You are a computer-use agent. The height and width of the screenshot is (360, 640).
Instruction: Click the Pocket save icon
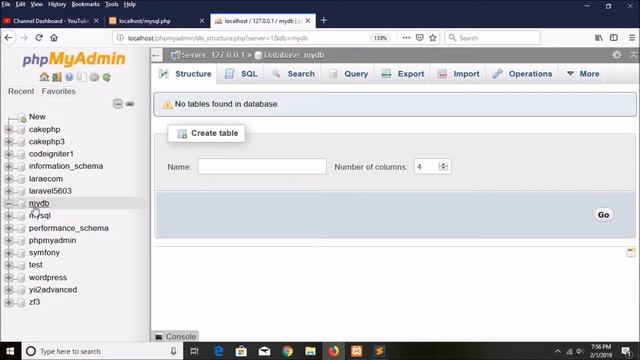click(420, 38)
